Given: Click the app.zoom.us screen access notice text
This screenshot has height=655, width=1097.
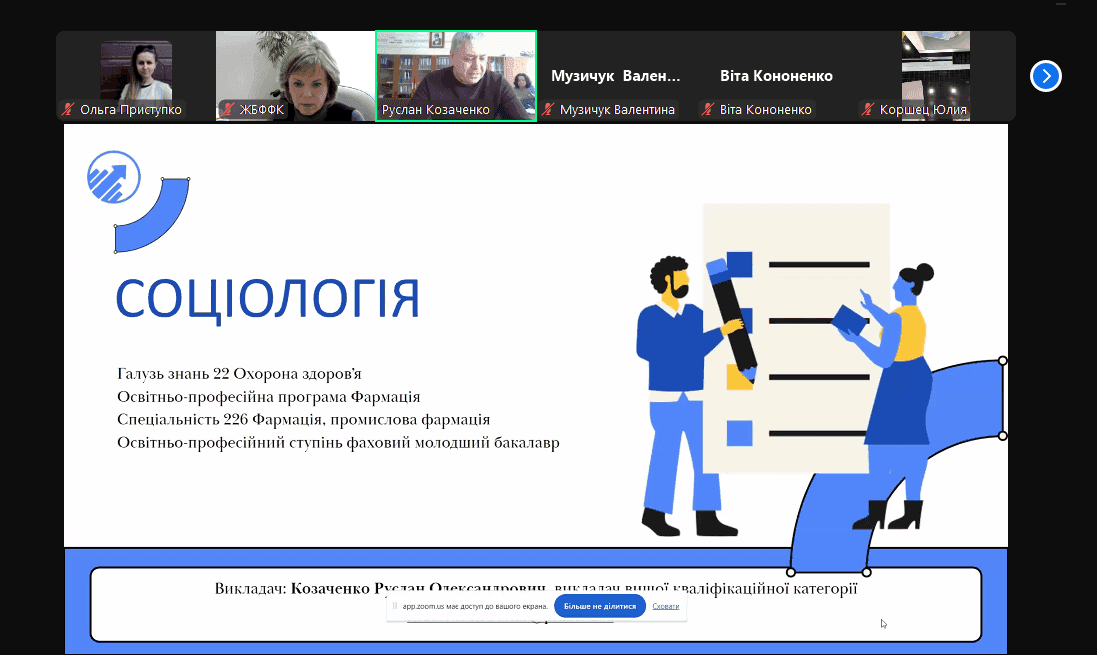Looking at the screenshot, I should click(475, 606).
